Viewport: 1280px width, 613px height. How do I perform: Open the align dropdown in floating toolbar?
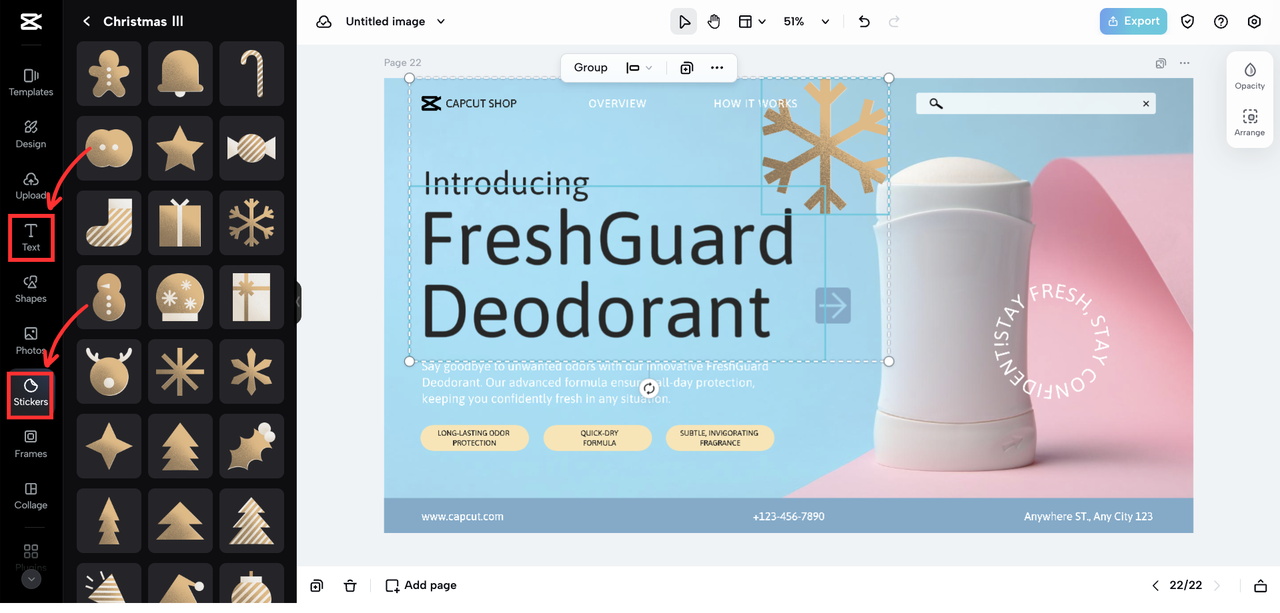[639, 67]
